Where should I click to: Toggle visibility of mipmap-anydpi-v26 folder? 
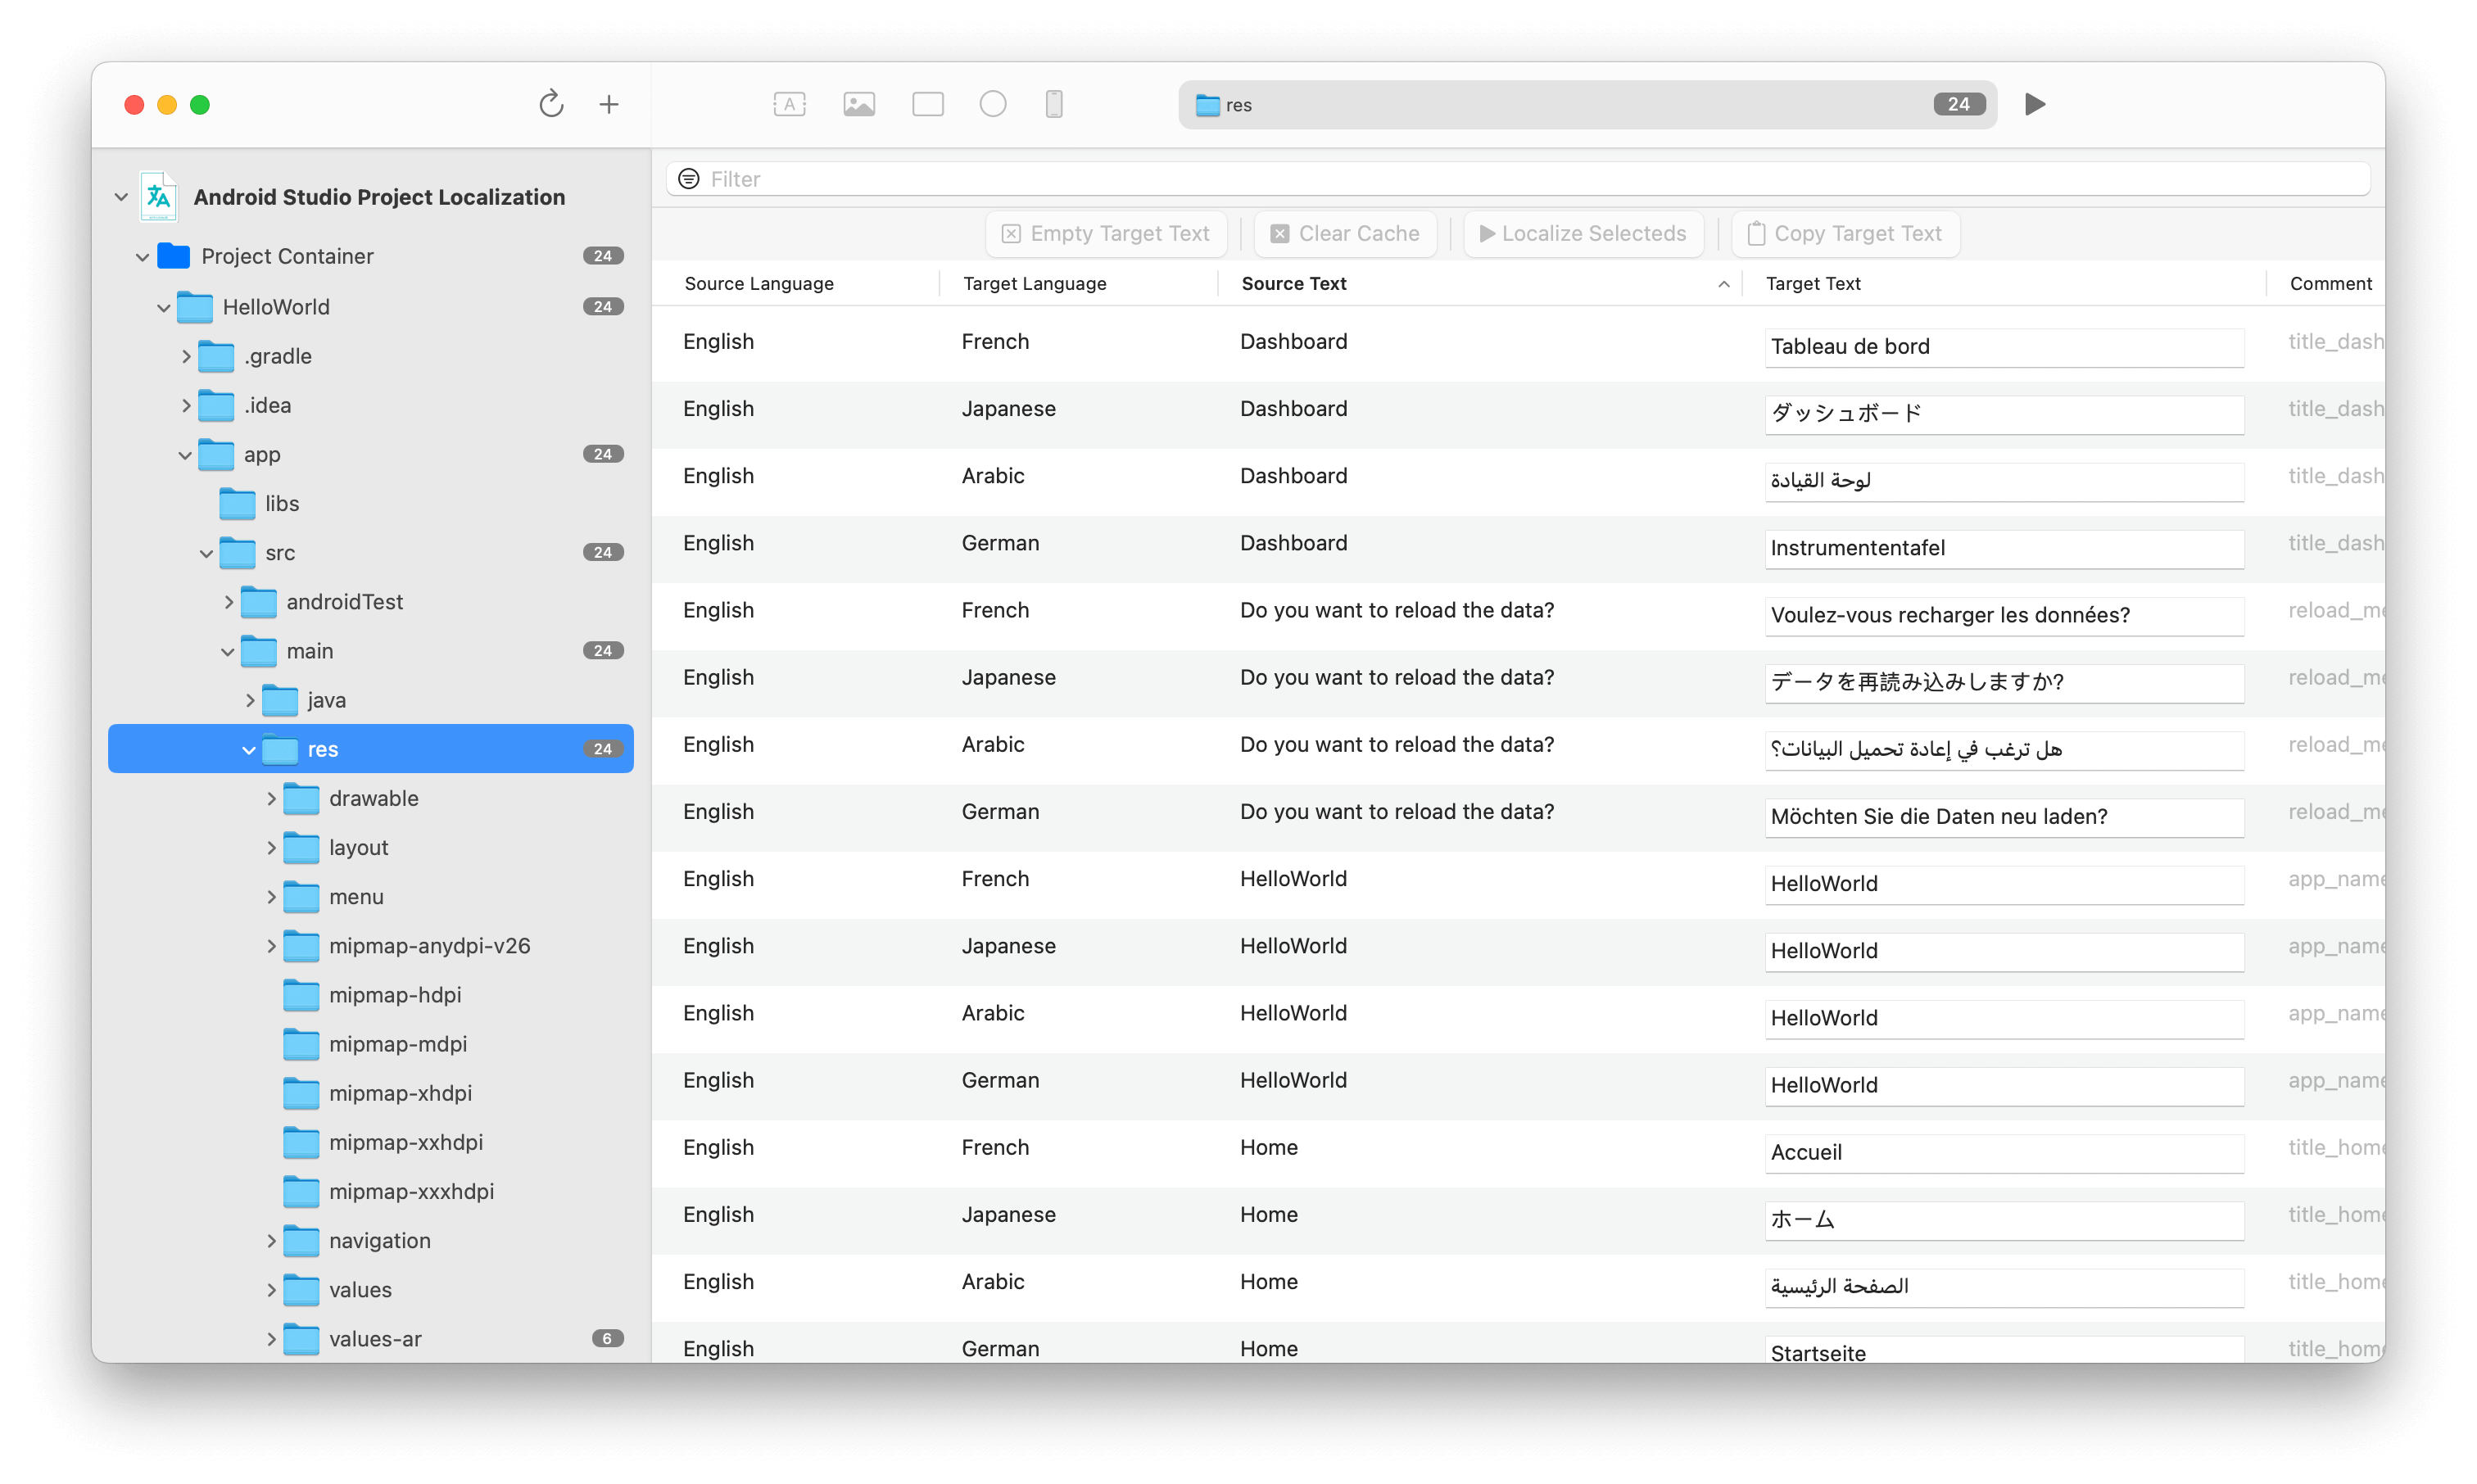click(269, 943)
